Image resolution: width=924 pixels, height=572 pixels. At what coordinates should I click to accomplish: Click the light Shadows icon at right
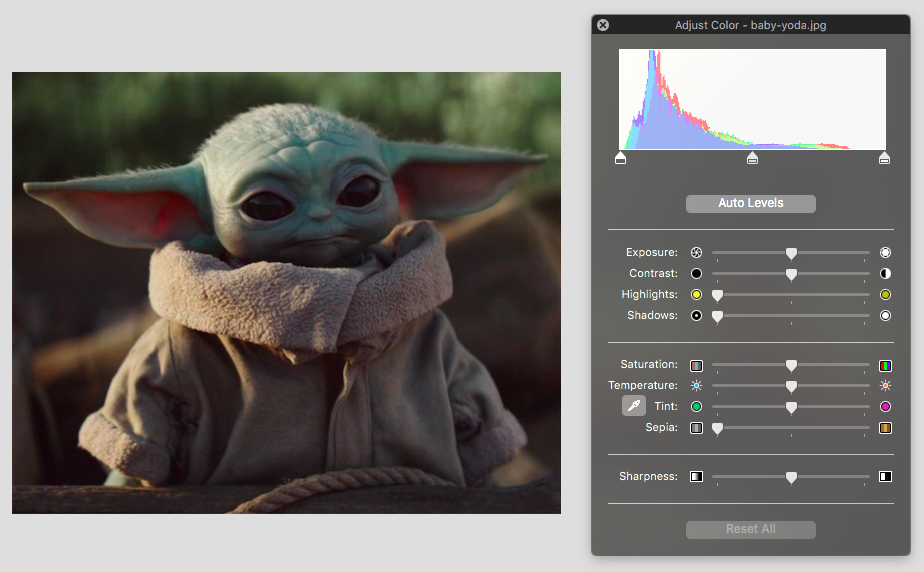click(885, 316)
